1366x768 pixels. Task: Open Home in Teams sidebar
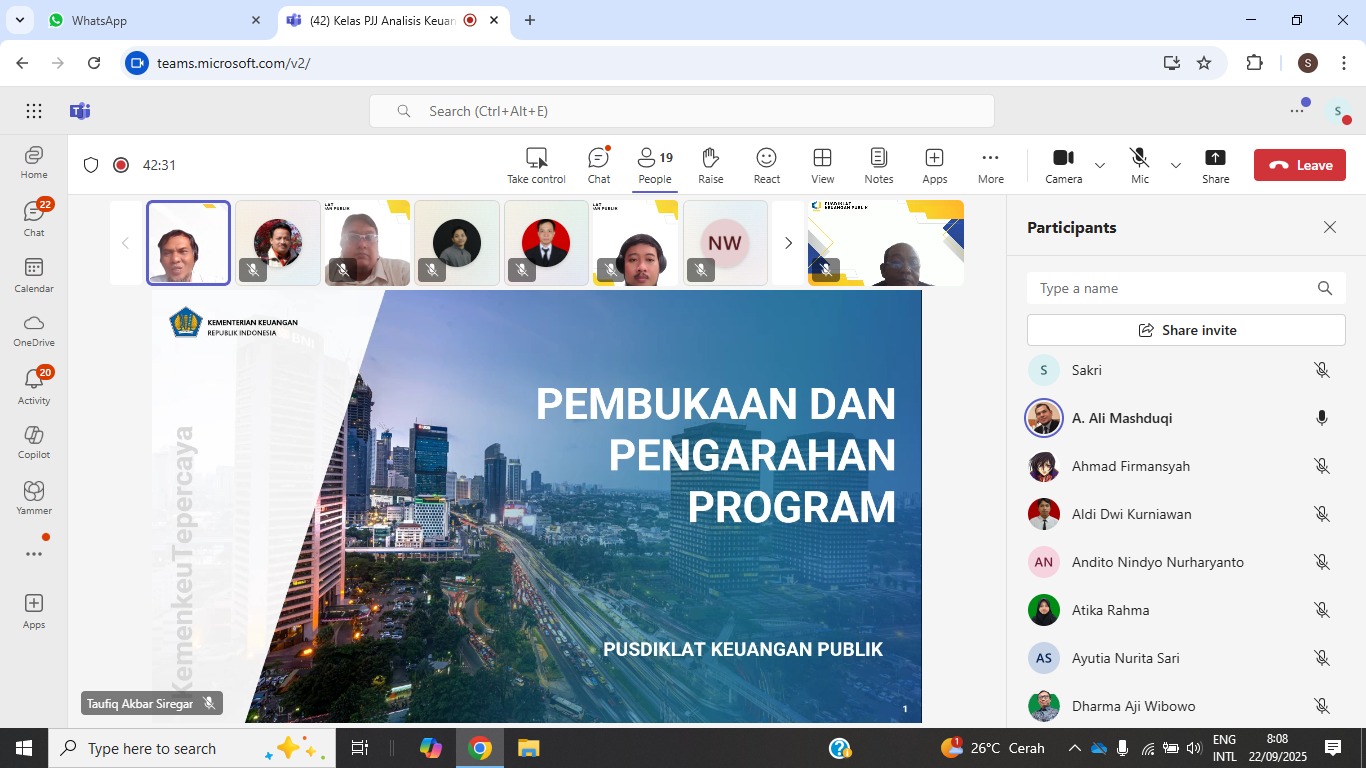34,163
